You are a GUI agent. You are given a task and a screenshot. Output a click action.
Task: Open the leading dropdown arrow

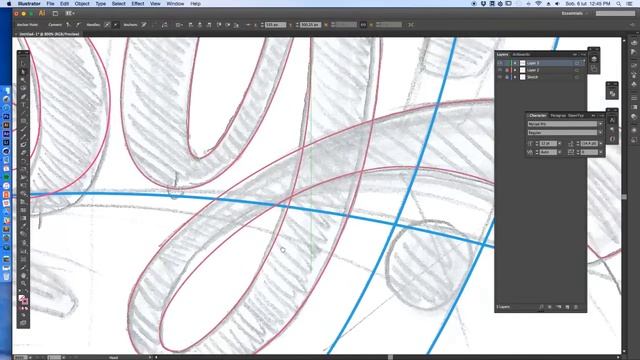(x=601, y=143)
